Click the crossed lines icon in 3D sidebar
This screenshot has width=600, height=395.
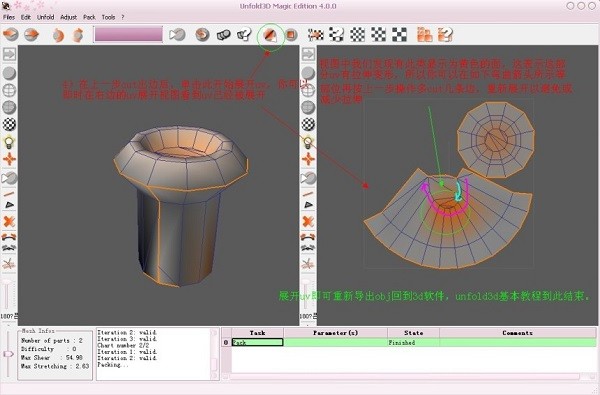point(9,264)
